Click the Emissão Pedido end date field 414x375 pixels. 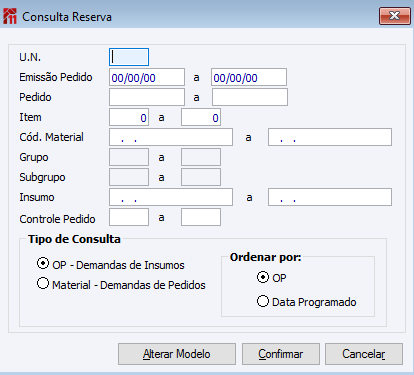click(249, 77)
